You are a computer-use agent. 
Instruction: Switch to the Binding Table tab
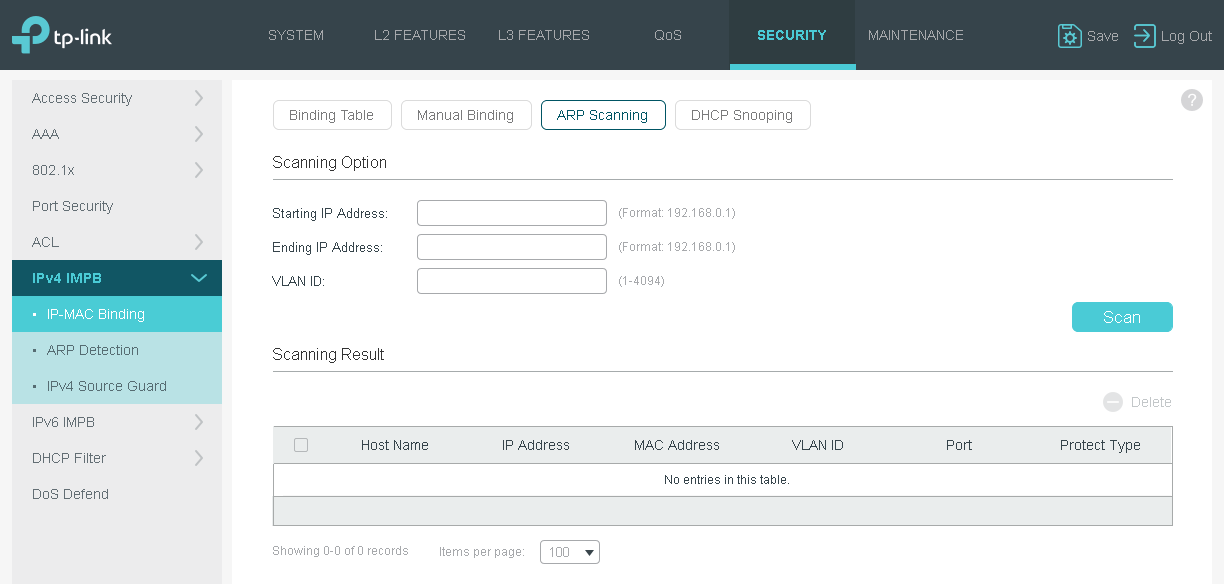click(x=331, y=115)
